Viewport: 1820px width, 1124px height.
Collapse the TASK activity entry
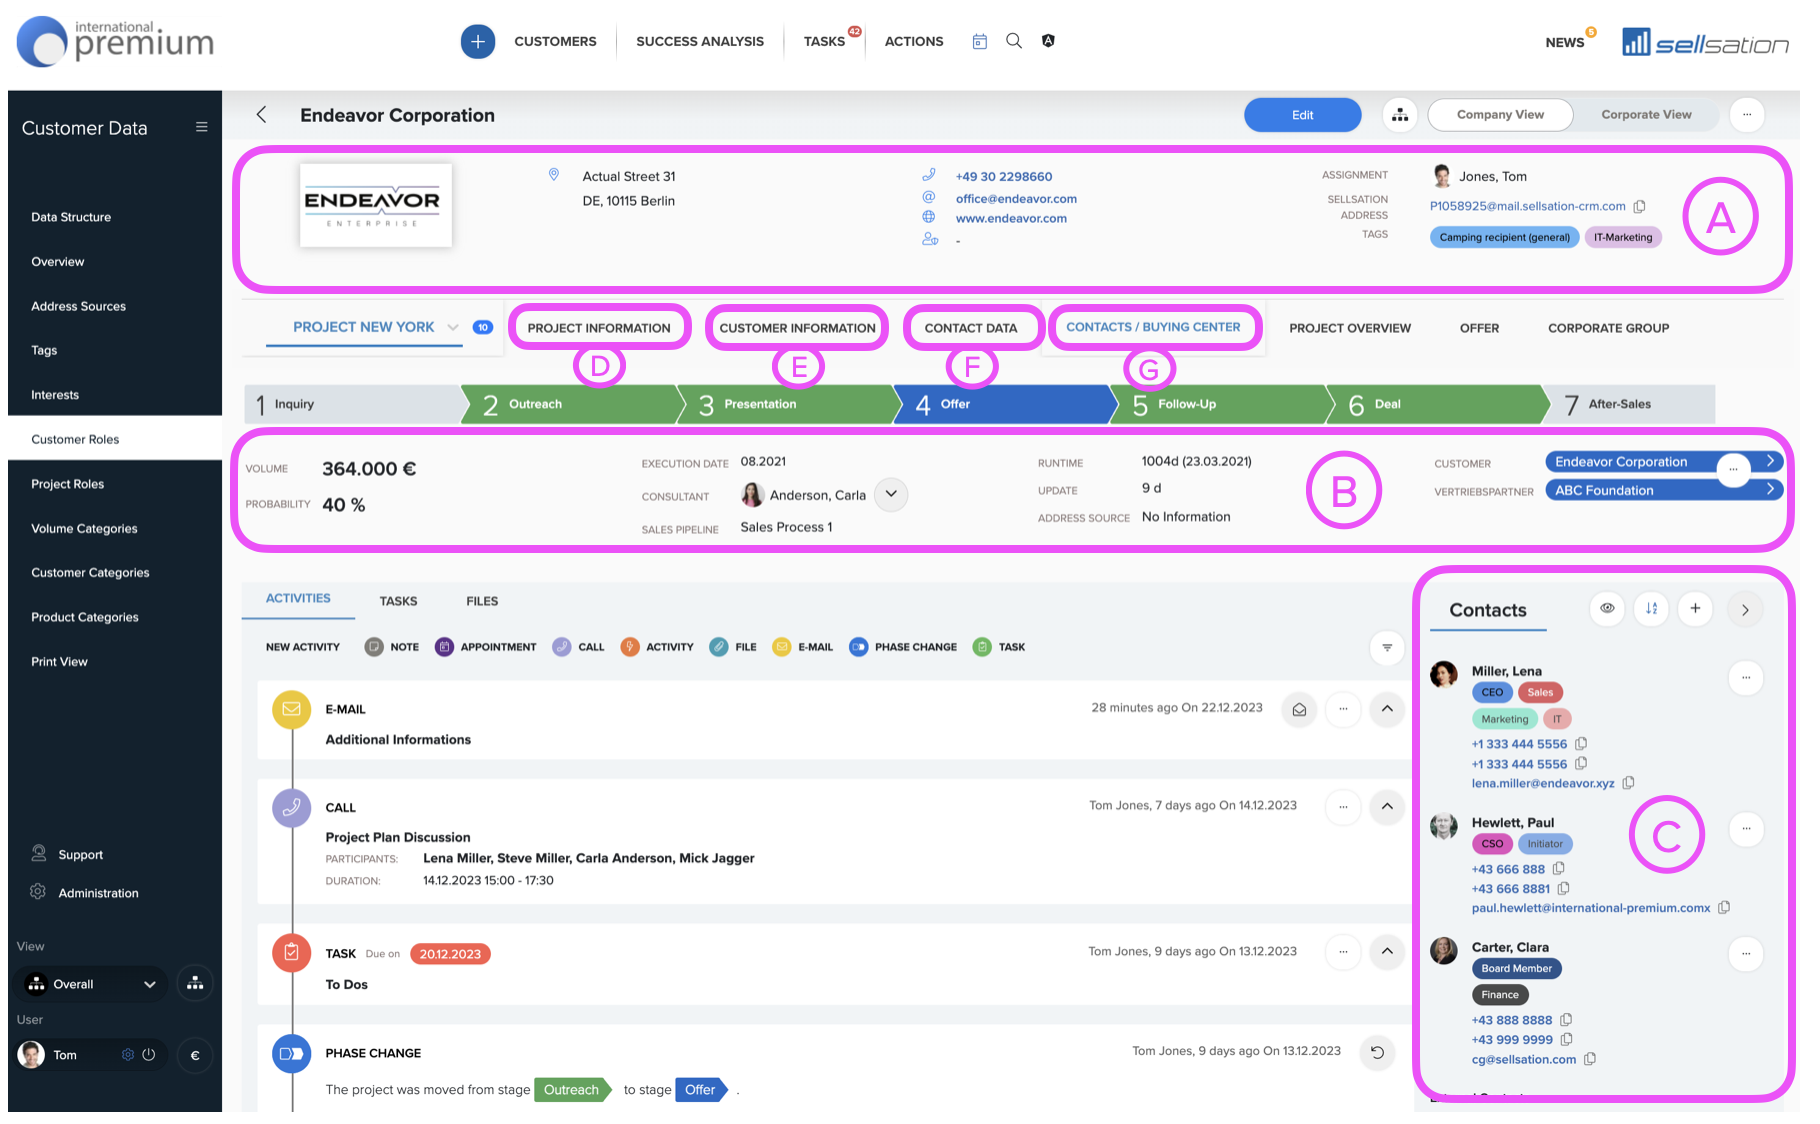point(1387,952)
